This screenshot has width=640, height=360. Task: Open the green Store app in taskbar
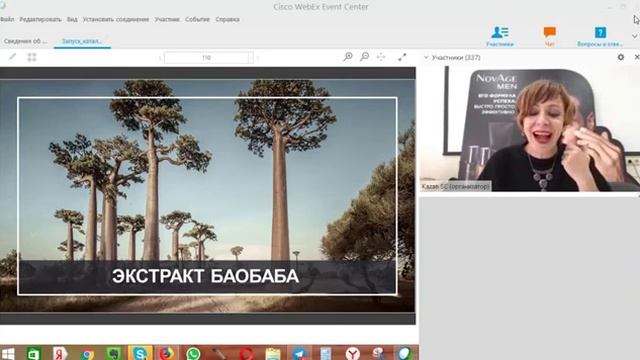click(x=34, y=353)
